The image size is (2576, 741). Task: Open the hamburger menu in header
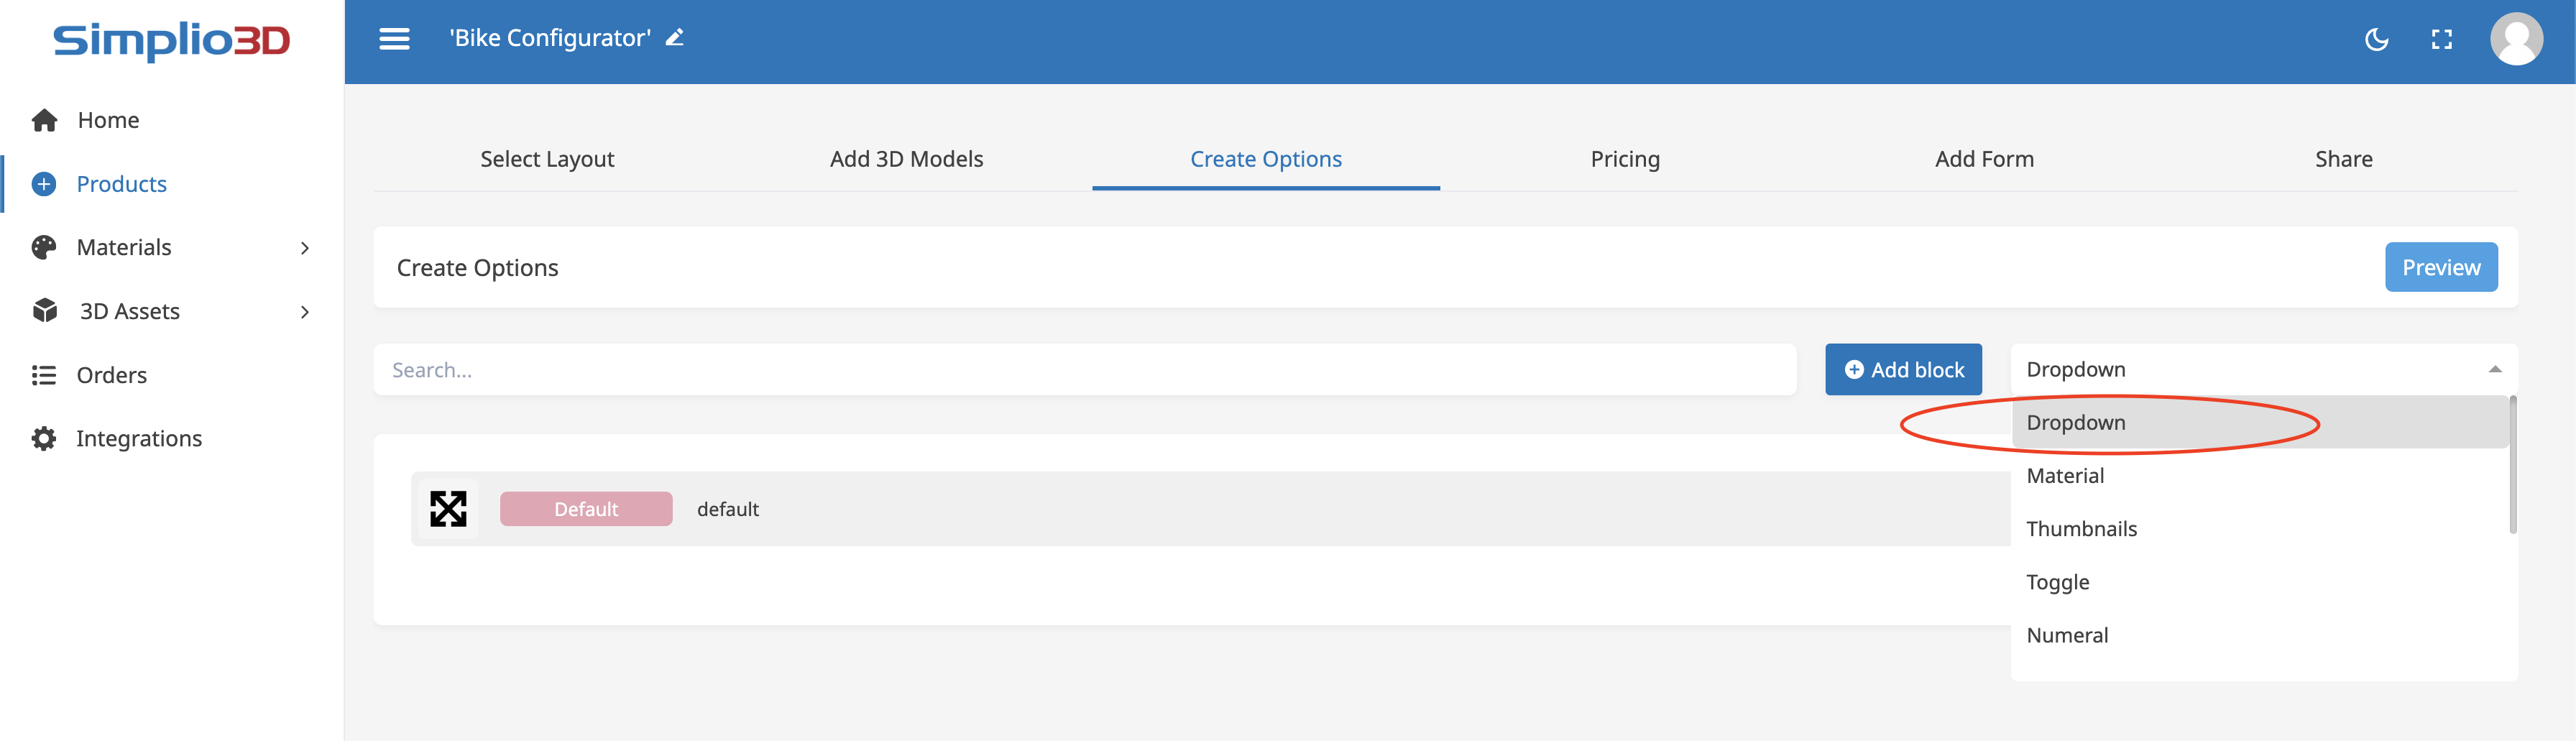click(394, 39)
